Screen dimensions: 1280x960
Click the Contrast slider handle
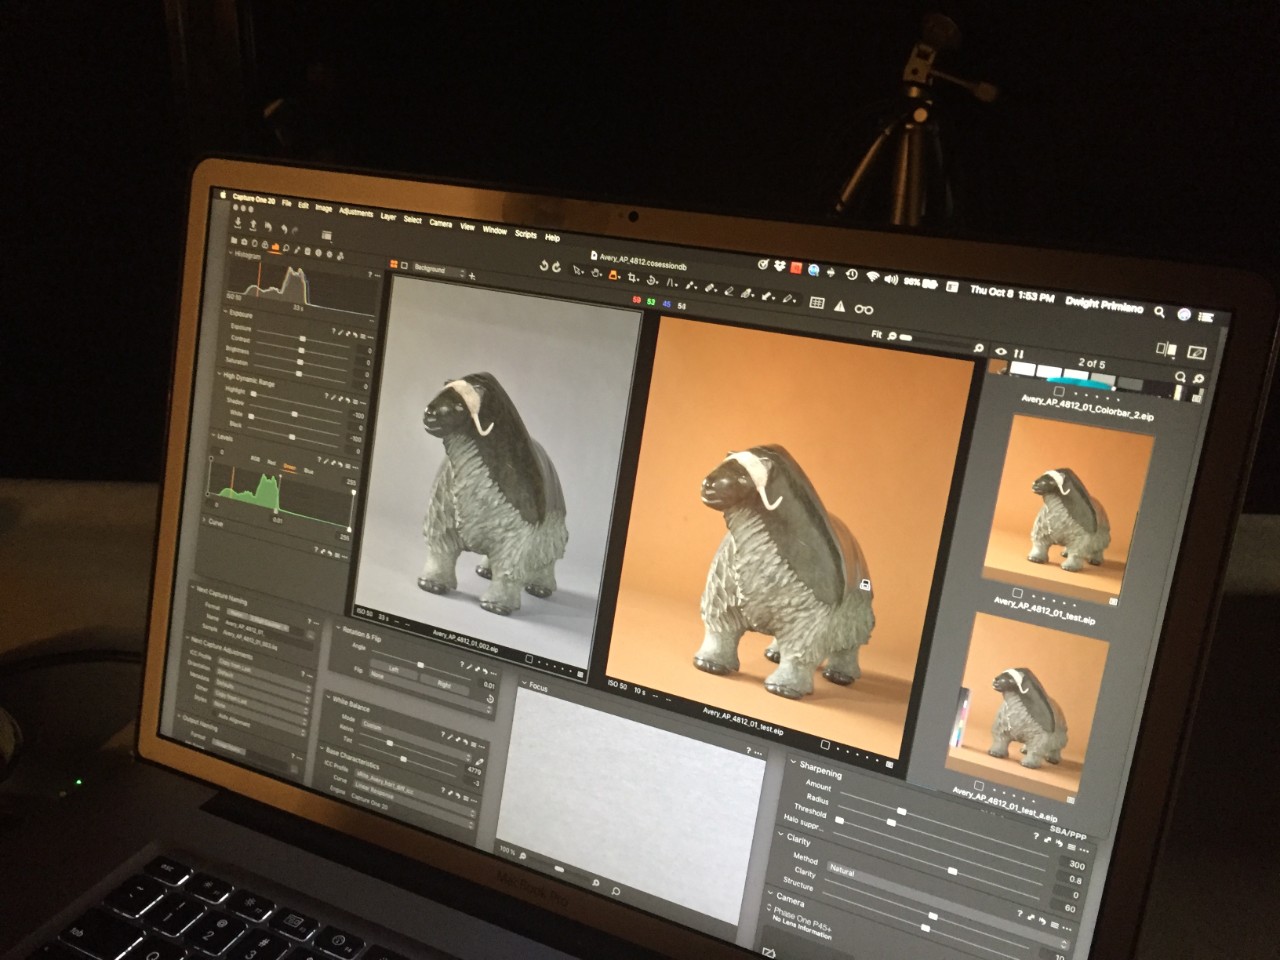pos(301,350)
